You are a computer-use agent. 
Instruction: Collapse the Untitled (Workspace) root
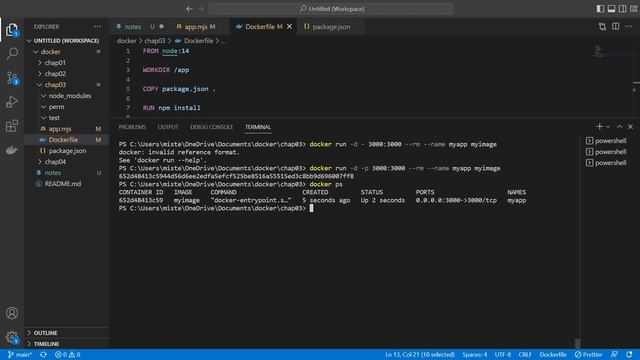67,41
